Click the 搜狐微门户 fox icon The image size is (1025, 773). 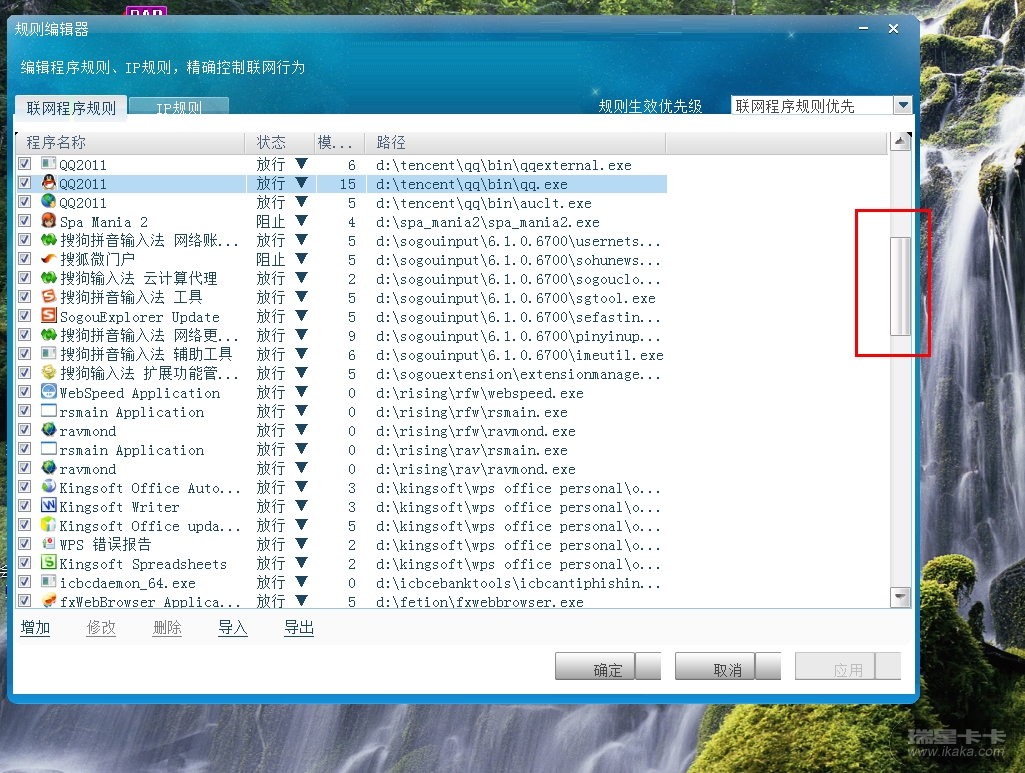(x=48, y=258)
